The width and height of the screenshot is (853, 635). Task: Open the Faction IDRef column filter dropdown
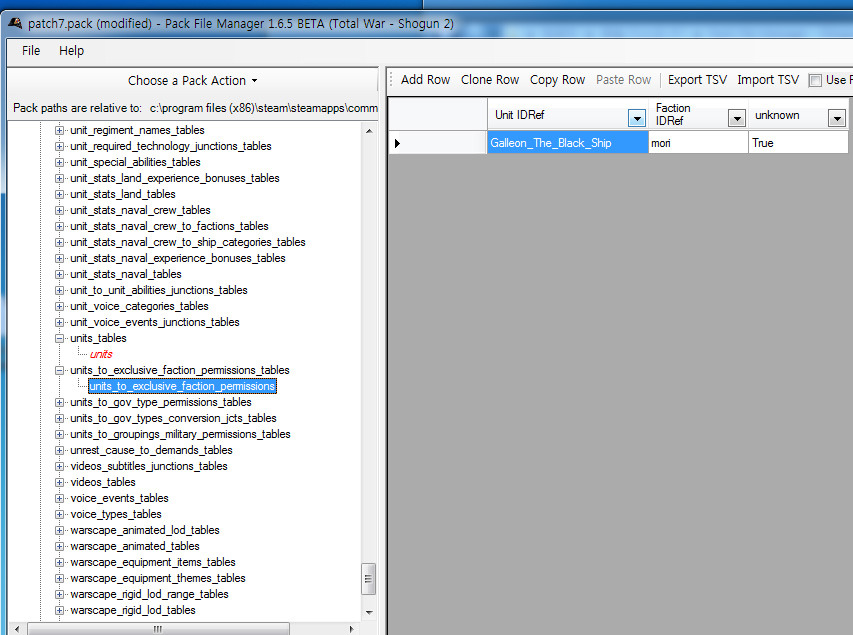click(x=736, y=119)
